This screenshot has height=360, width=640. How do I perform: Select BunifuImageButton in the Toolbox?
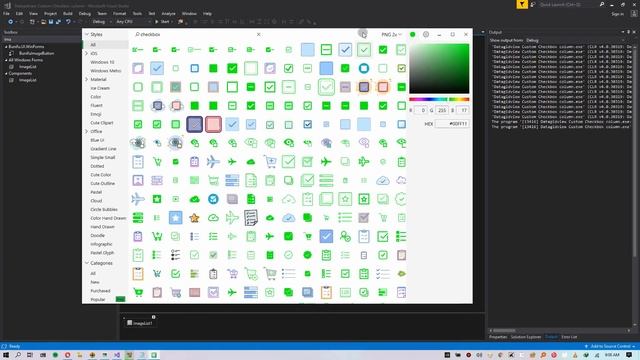tap(36, 53)
